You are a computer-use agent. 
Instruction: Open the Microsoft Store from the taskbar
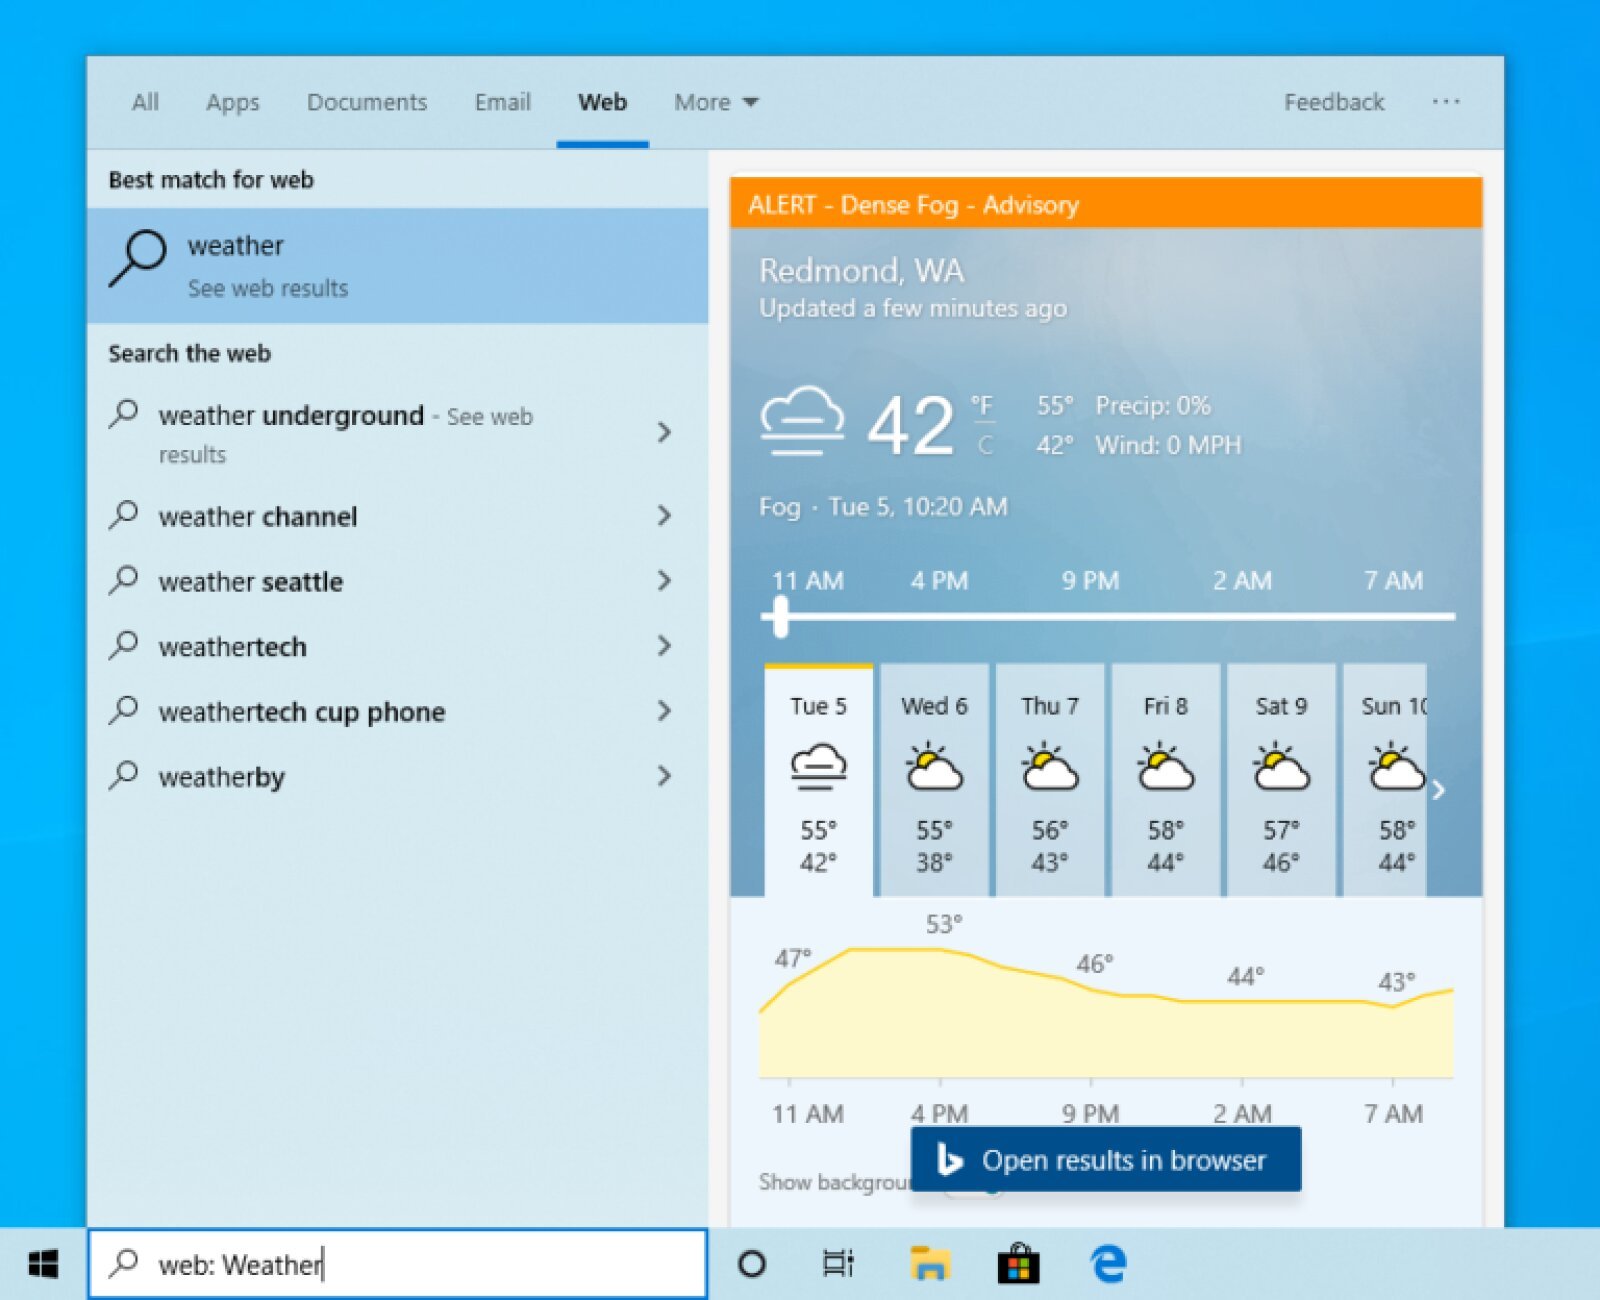click(1018, 1264)
